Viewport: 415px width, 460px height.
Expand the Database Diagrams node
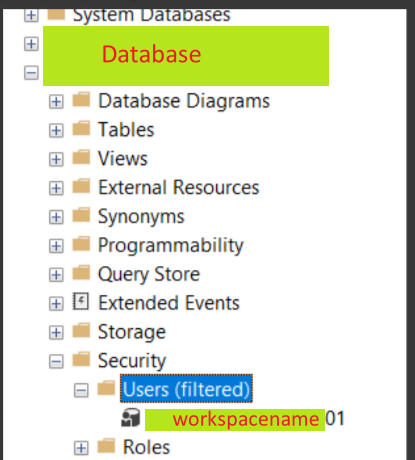coord(56,101)
